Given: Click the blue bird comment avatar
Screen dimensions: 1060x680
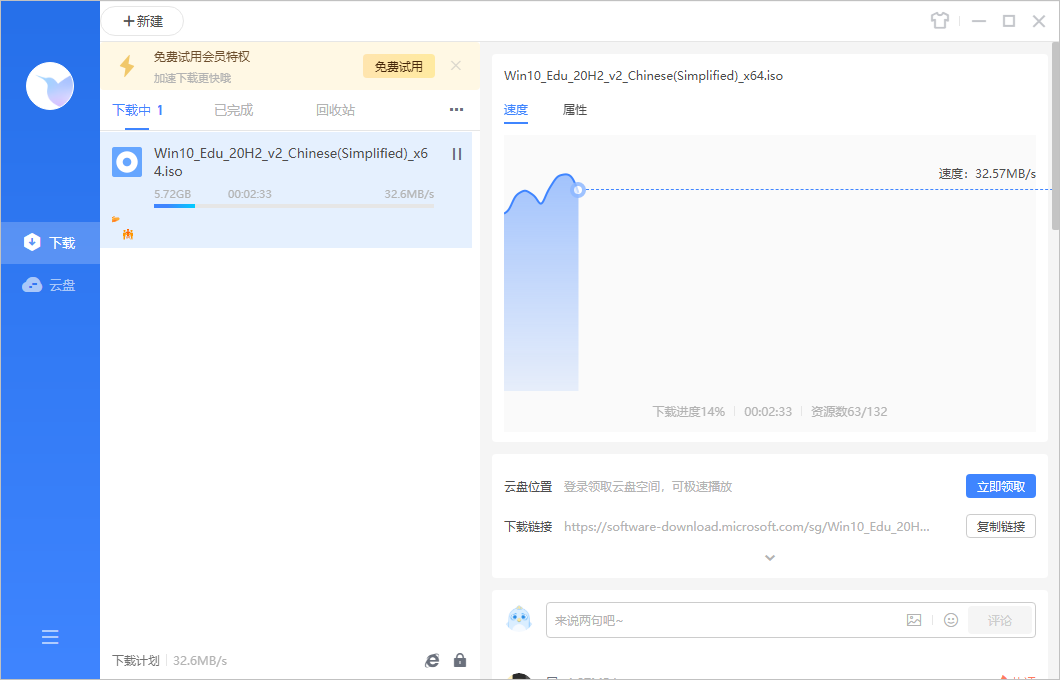Looking at the screenshot, I should (x=519, y=618).
